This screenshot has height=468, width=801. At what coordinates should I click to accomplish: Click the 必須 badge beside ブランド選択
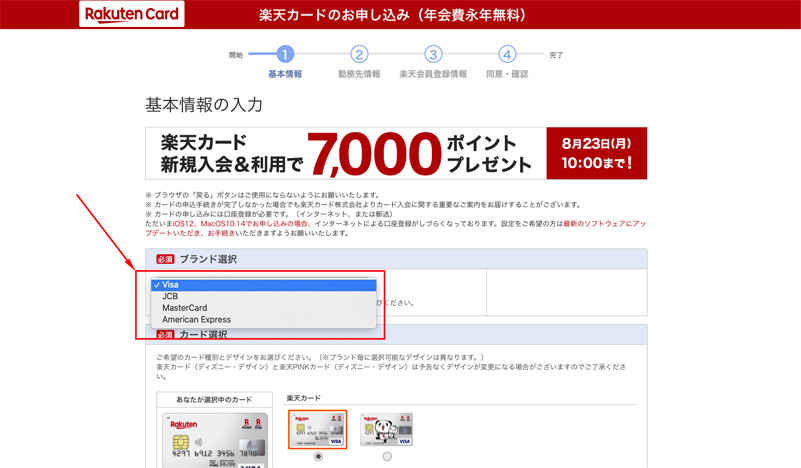pos(165,259)
